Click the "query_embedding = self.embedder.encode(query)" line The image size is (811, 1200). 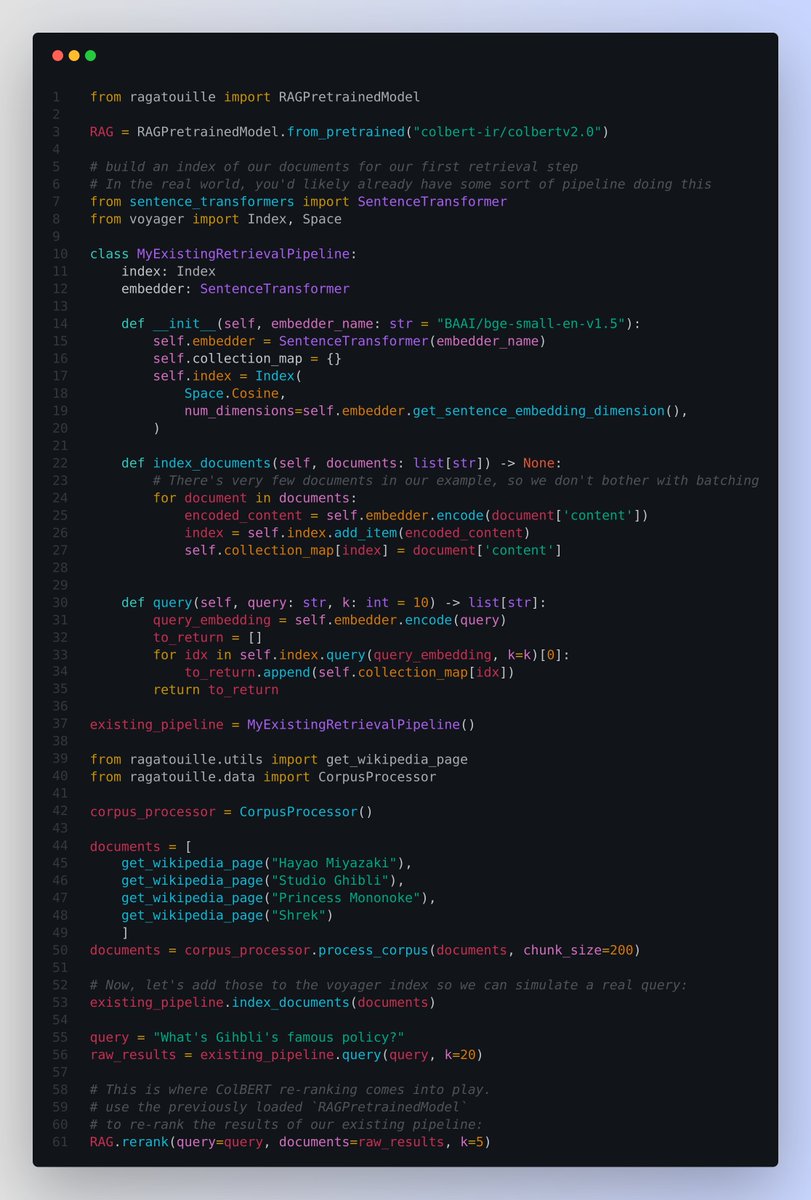coord(330,620)
